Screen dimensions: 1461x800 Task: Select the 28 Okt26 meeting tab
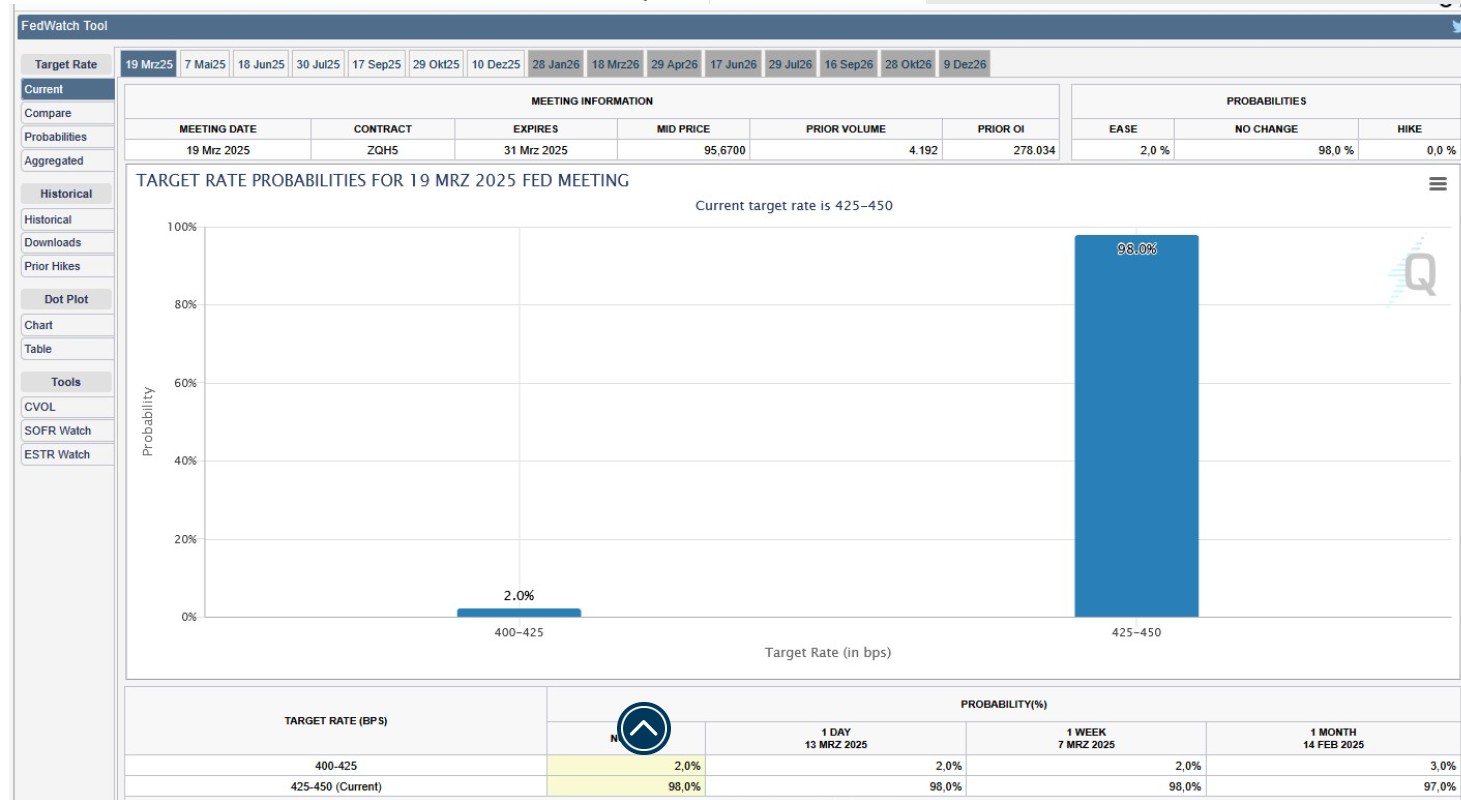[908, 64]
